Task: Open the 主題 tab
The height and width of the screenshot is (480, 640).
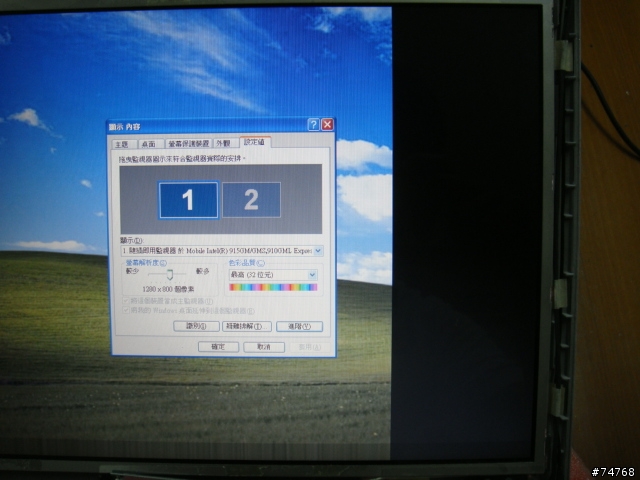Action: (123, 144)
